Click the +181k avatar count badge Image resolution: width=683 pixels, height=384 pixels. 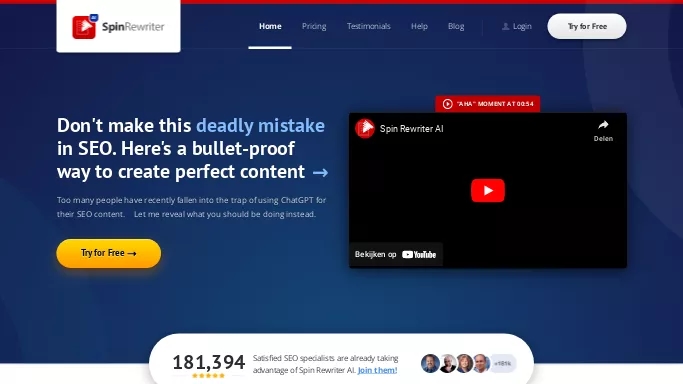click(503, 363)
